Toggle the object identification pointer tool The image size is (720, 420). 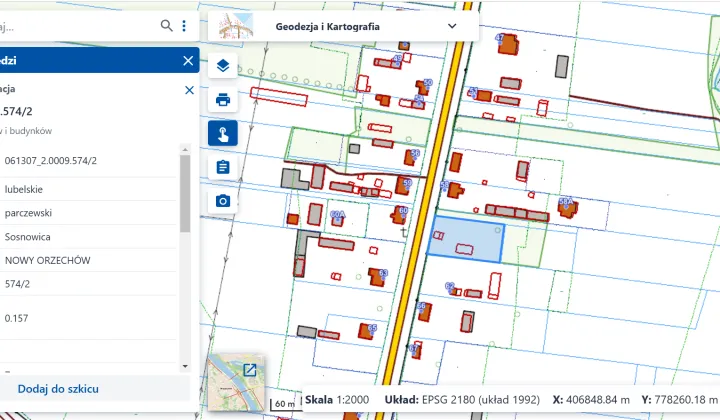point(223,133)
